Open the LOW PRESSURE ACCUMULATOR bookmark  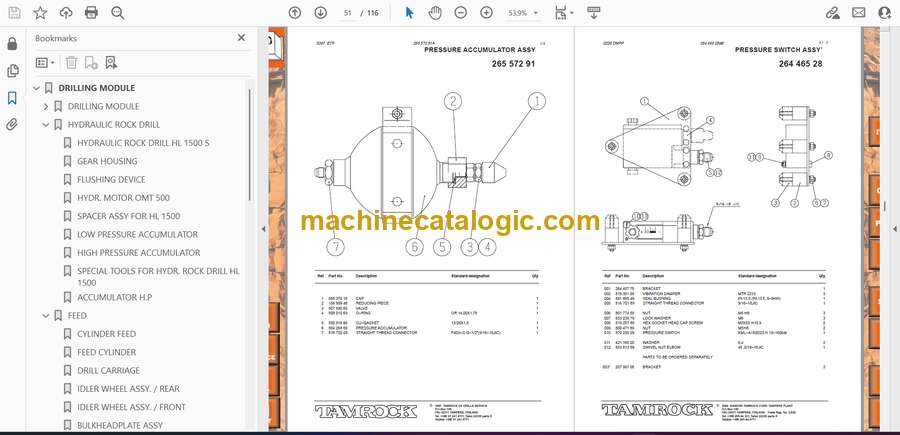[x=137, y=235]
